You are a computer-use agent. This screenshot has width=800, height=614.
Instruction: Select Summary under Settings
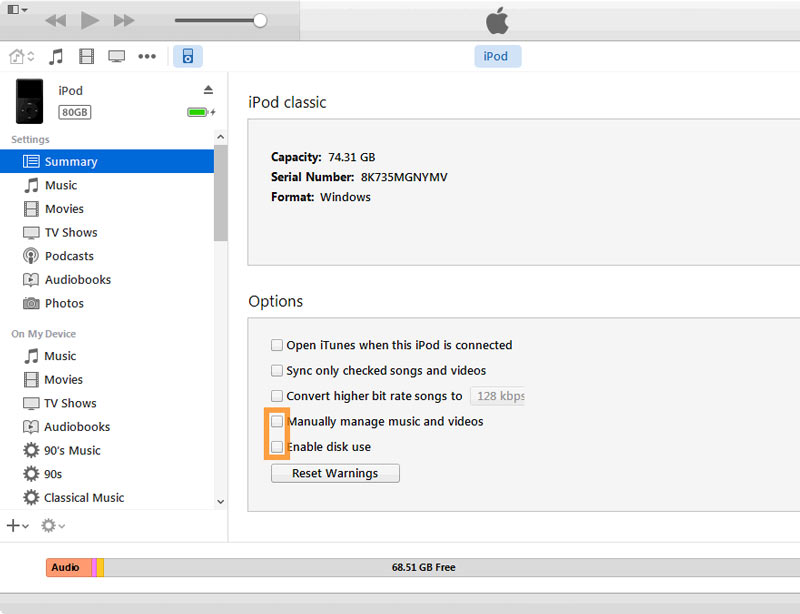click(107, 161)
